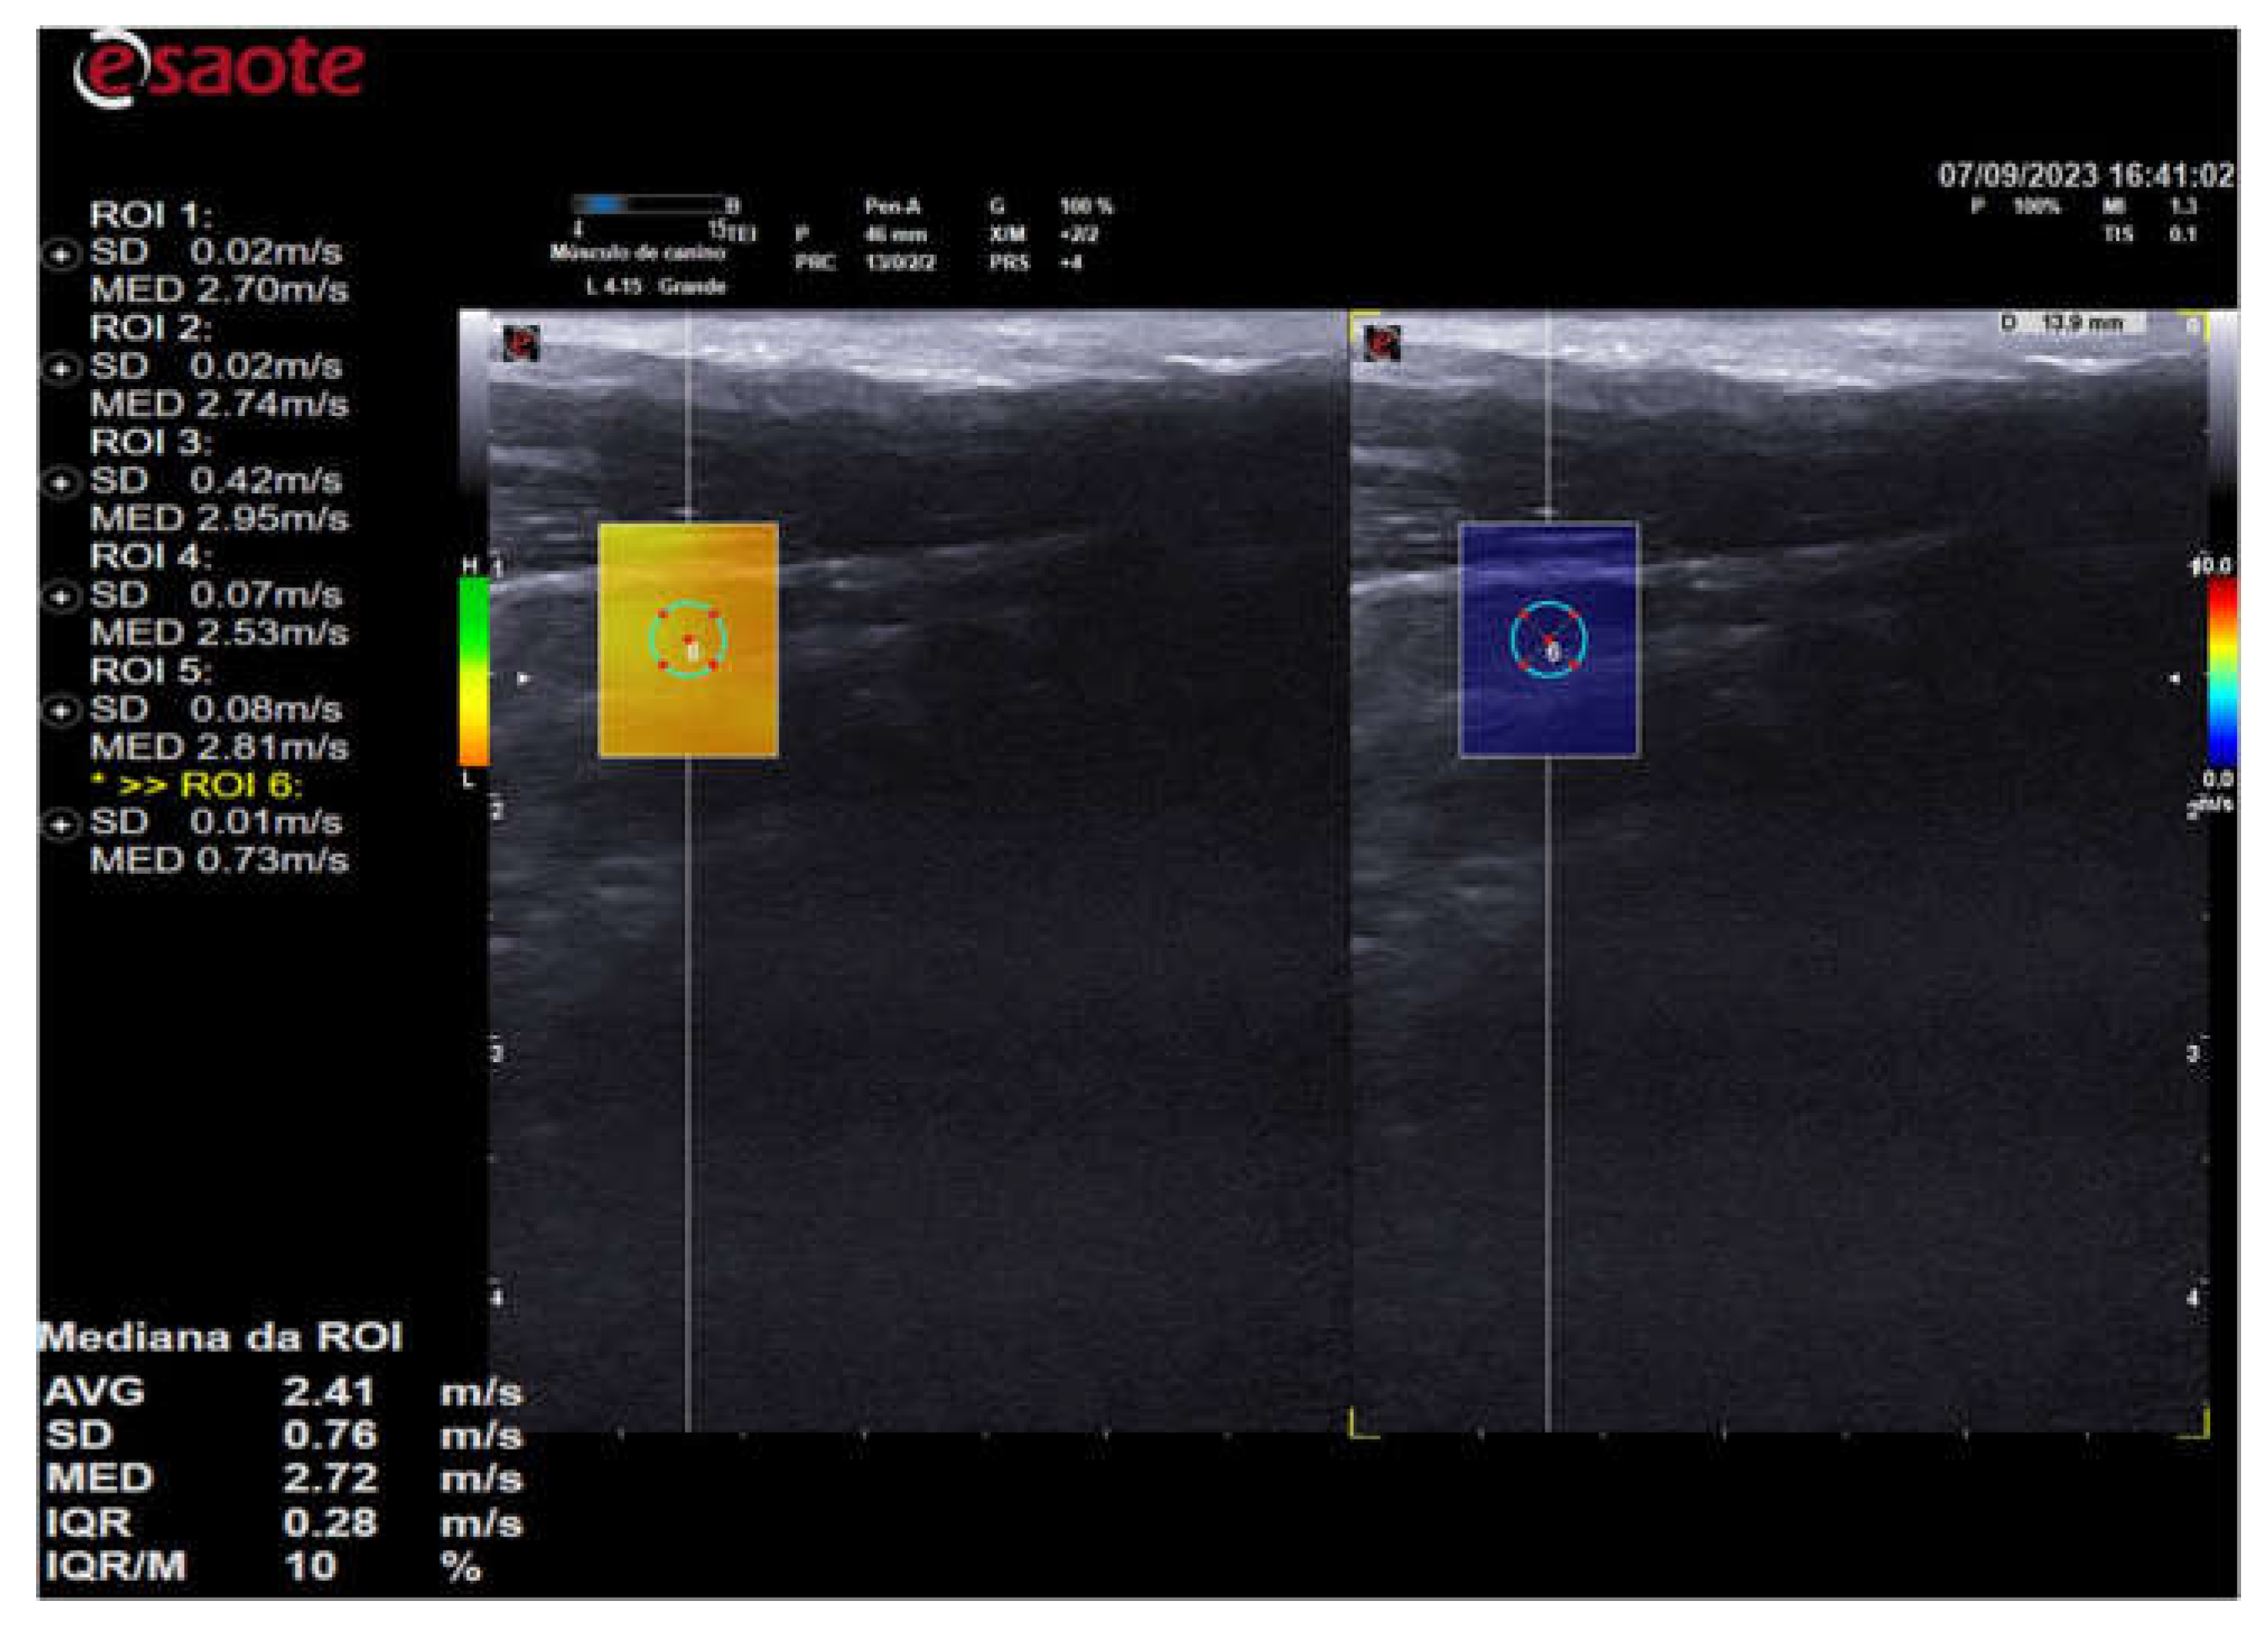This screenshot has height=1627, width=2268.
Task: Select the ROI 3 label in measurement list
Action: point(150,442)
